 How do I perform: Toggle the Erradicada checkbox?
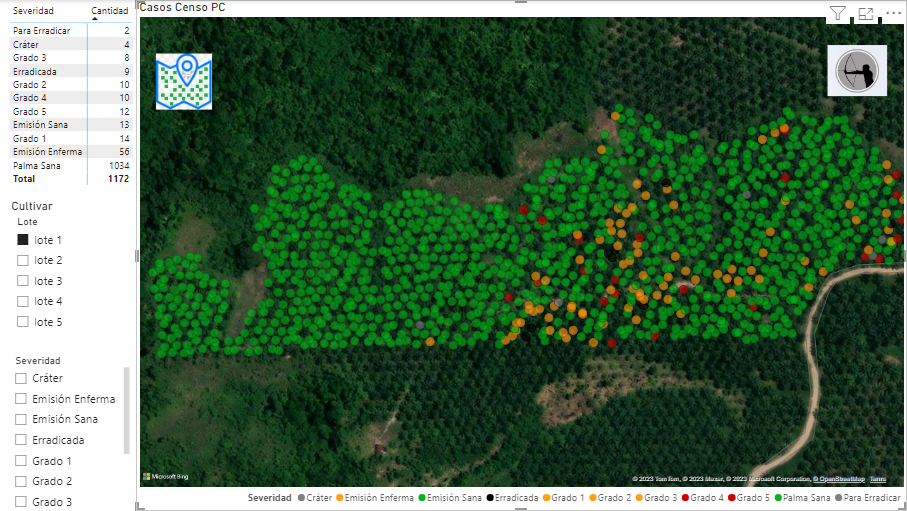click(21, 440)
